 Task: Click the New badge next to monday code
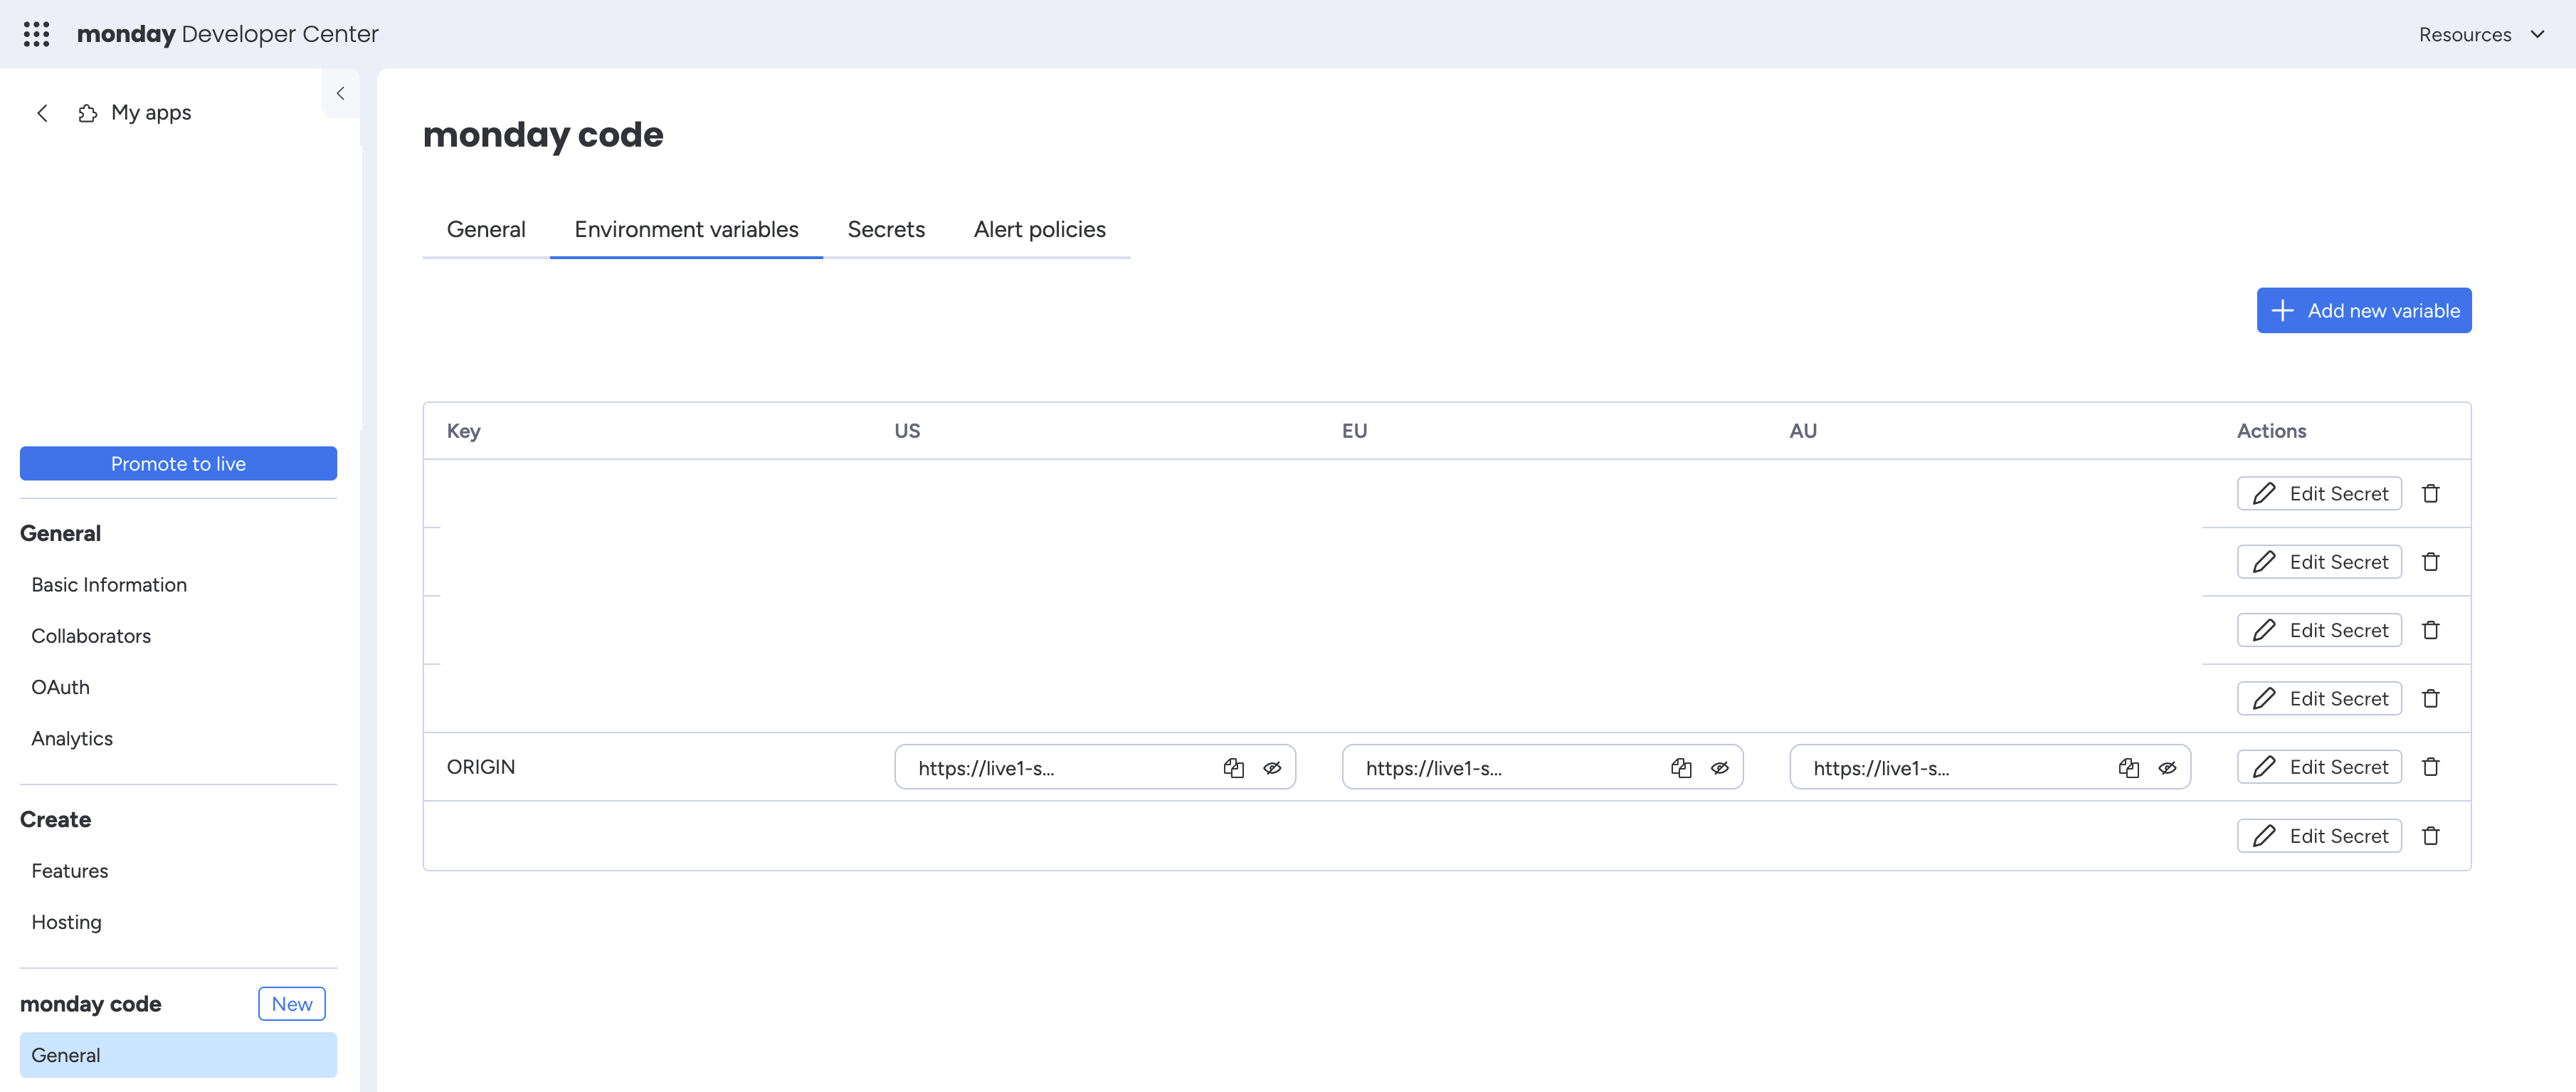292,1004
